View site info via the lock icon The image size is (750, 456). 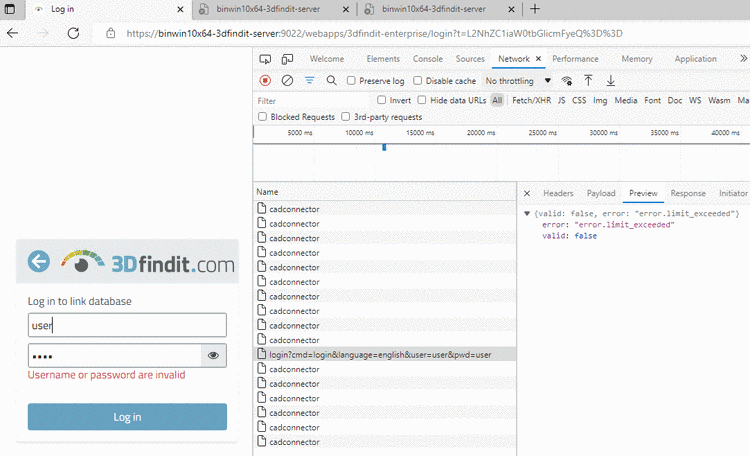tap(110, 33)
